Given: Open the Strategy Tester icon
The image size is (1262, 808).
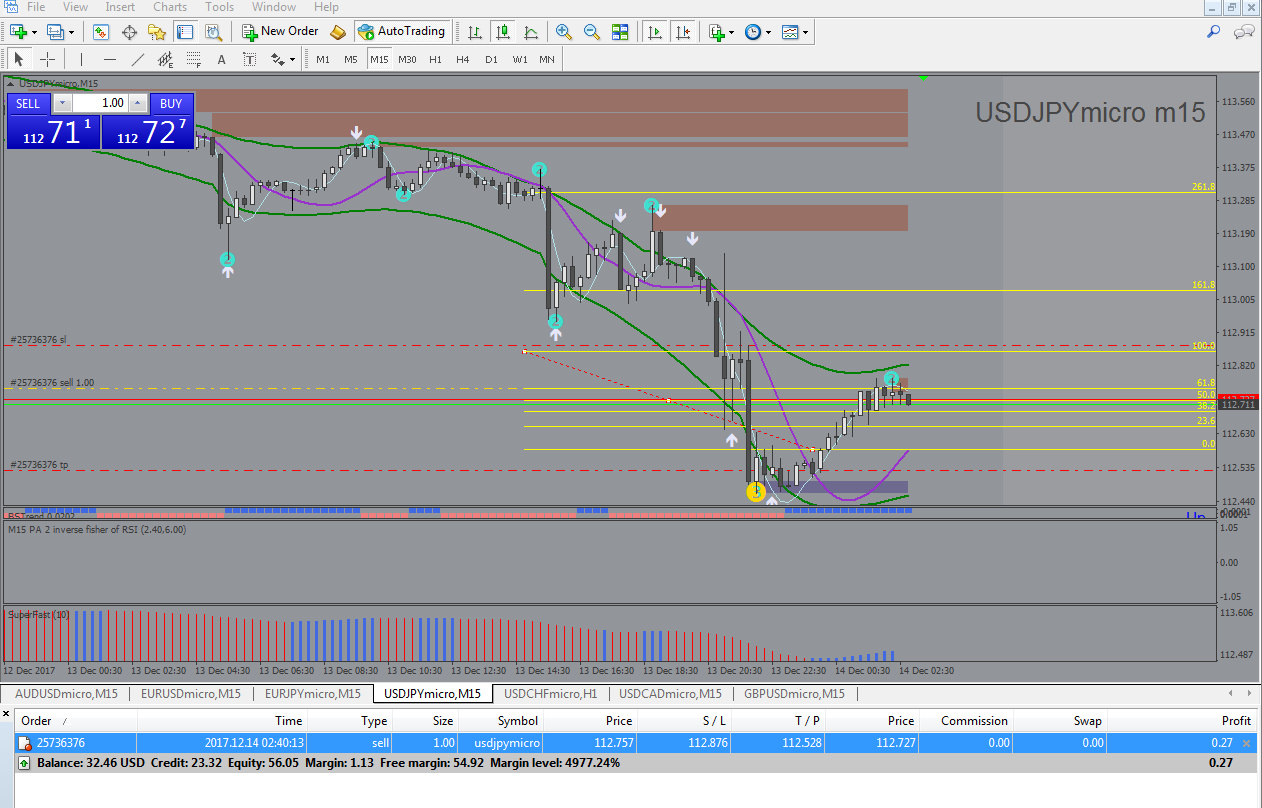Looking at the screenshot, I should pyautogui.click(x=213, y=32).
